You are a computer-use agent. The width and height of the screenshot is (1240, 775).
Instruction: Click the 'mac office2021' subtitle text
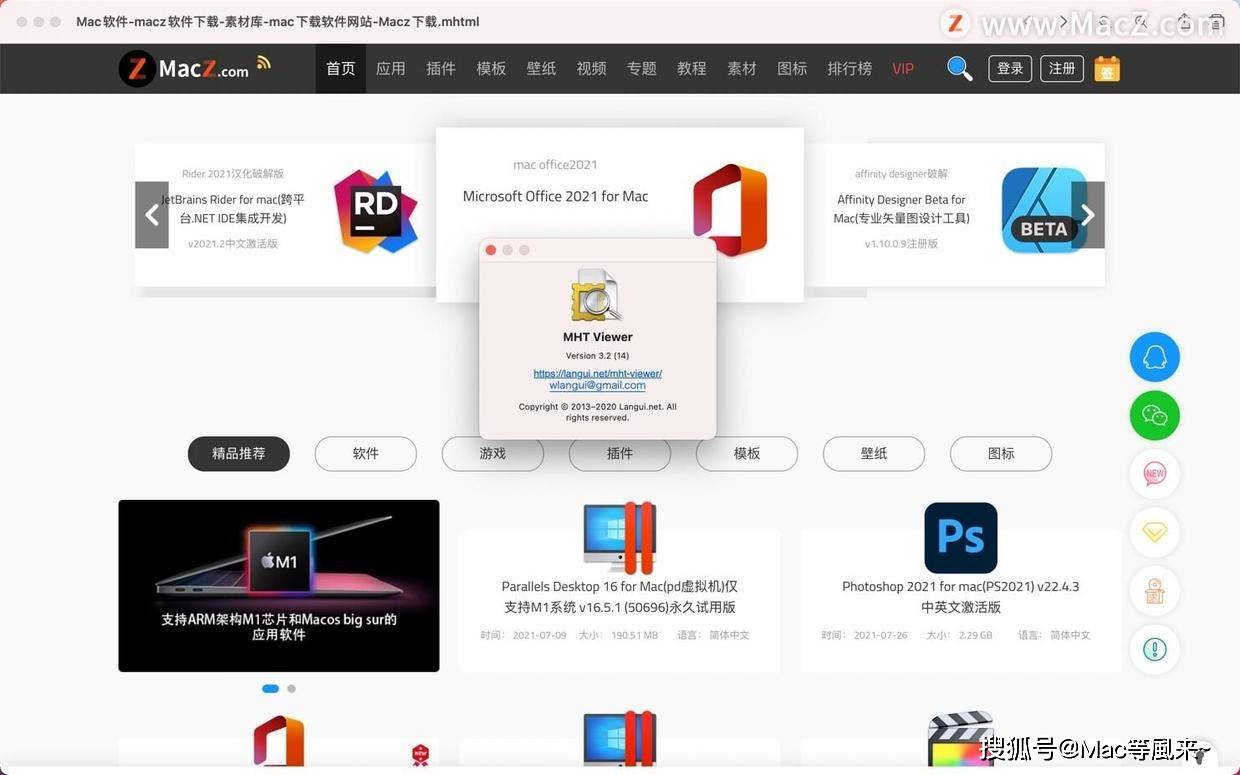click(555, 165)
